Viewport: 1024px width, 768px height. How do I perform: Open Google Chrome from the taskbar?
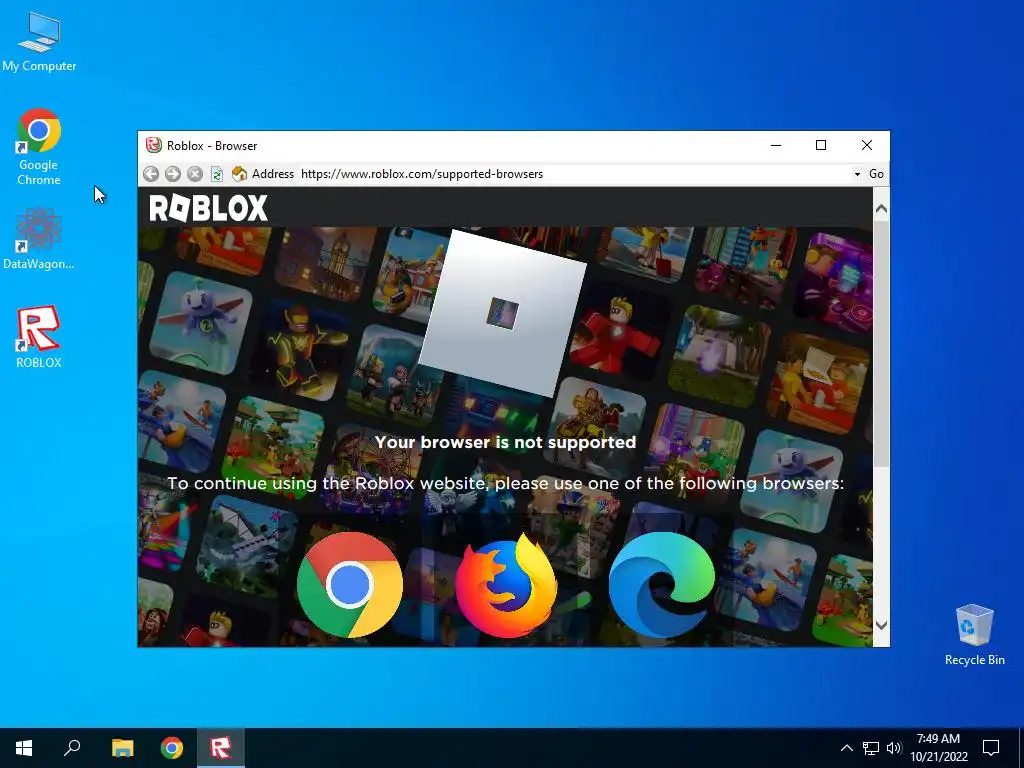tap(172, 748)
